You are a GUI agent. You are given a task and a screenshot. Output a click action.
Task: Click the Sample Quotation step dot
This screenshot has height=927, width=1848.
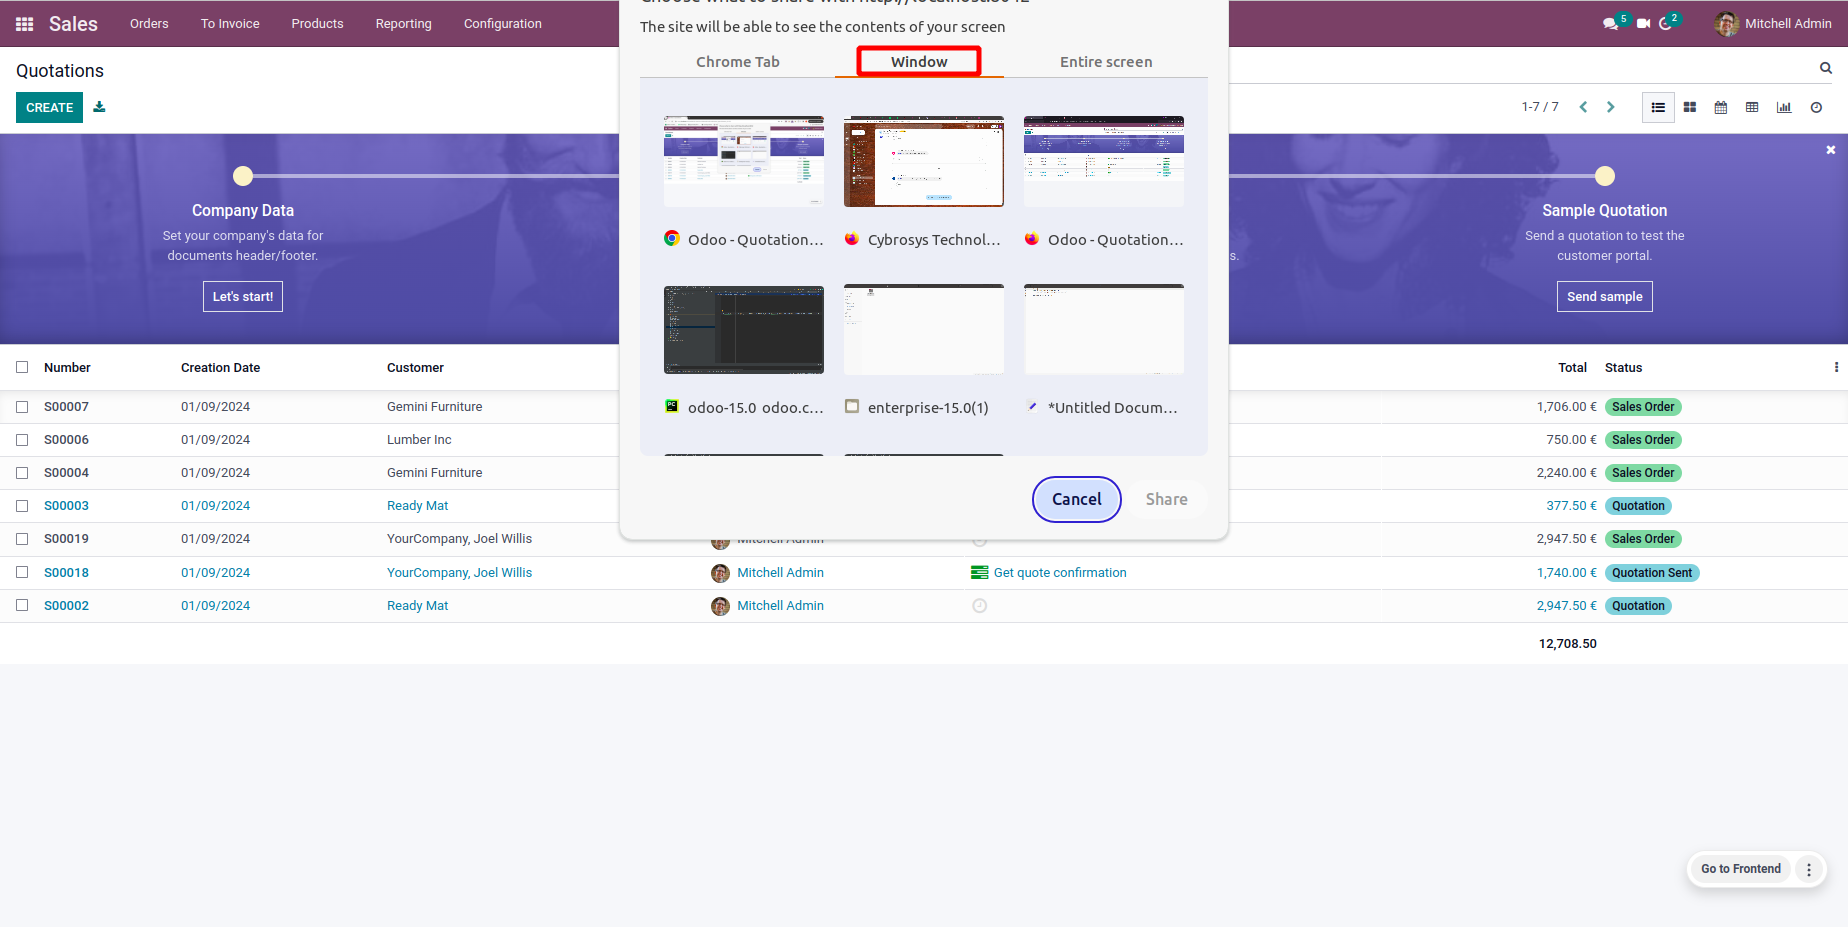(1605, 176)
